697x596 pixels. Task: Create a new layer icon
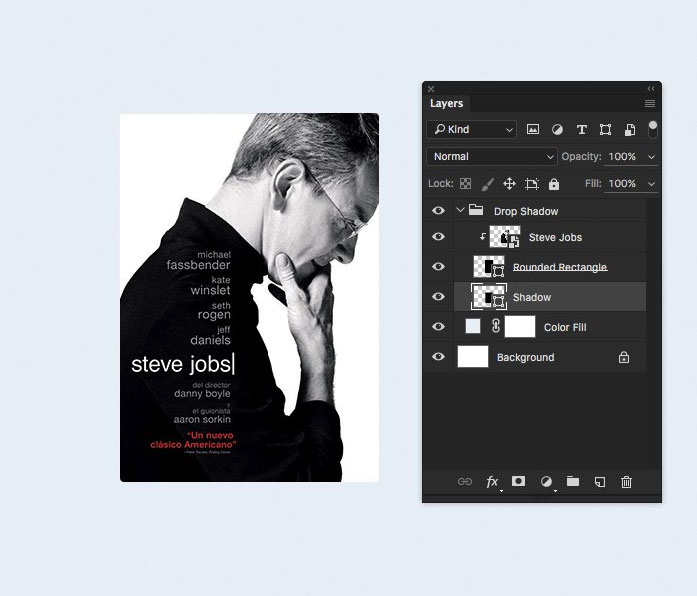pyautogui.click(x=600, y=482)
